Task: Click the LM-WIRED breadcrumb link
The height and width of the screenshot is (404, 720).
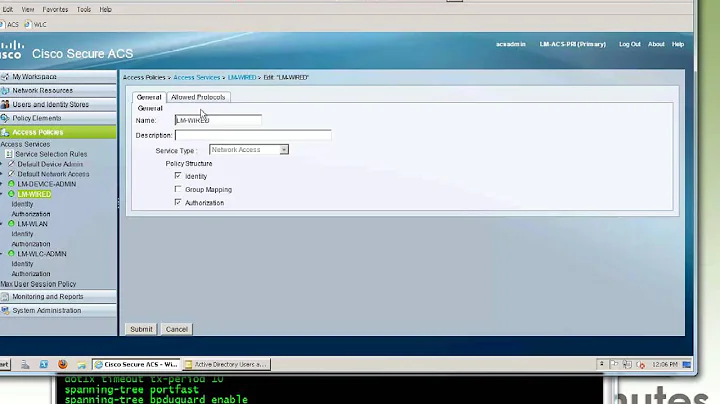Action: point(242,78)
